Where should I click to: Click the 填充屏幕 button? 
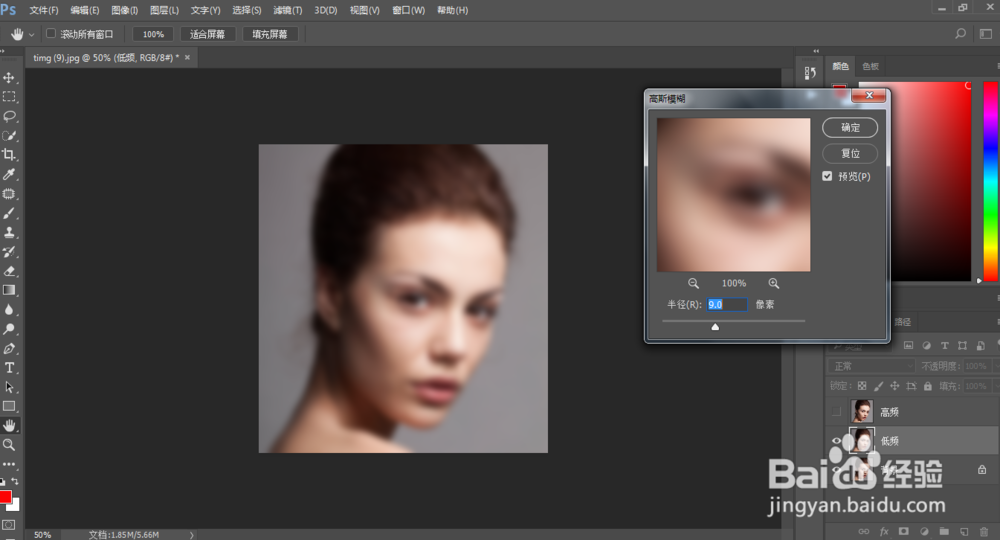[270, 34]
